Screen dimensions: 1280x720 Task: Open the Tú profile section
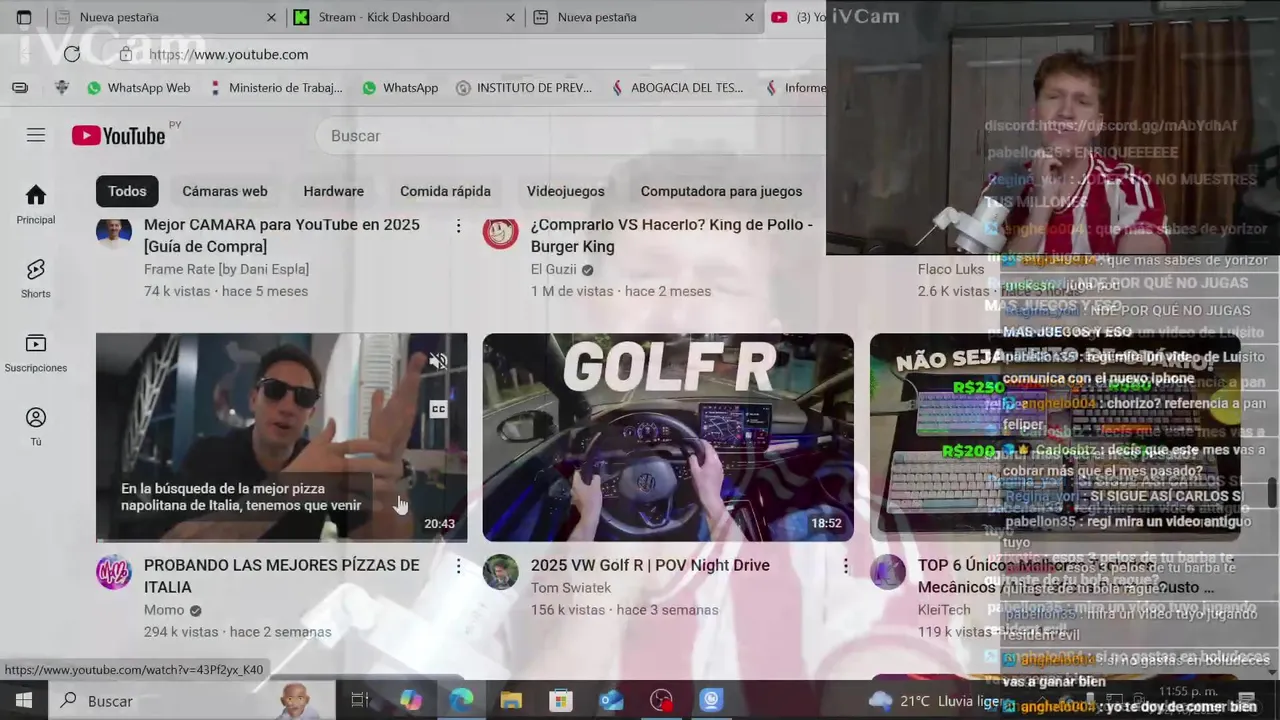[x=36, y=427]
